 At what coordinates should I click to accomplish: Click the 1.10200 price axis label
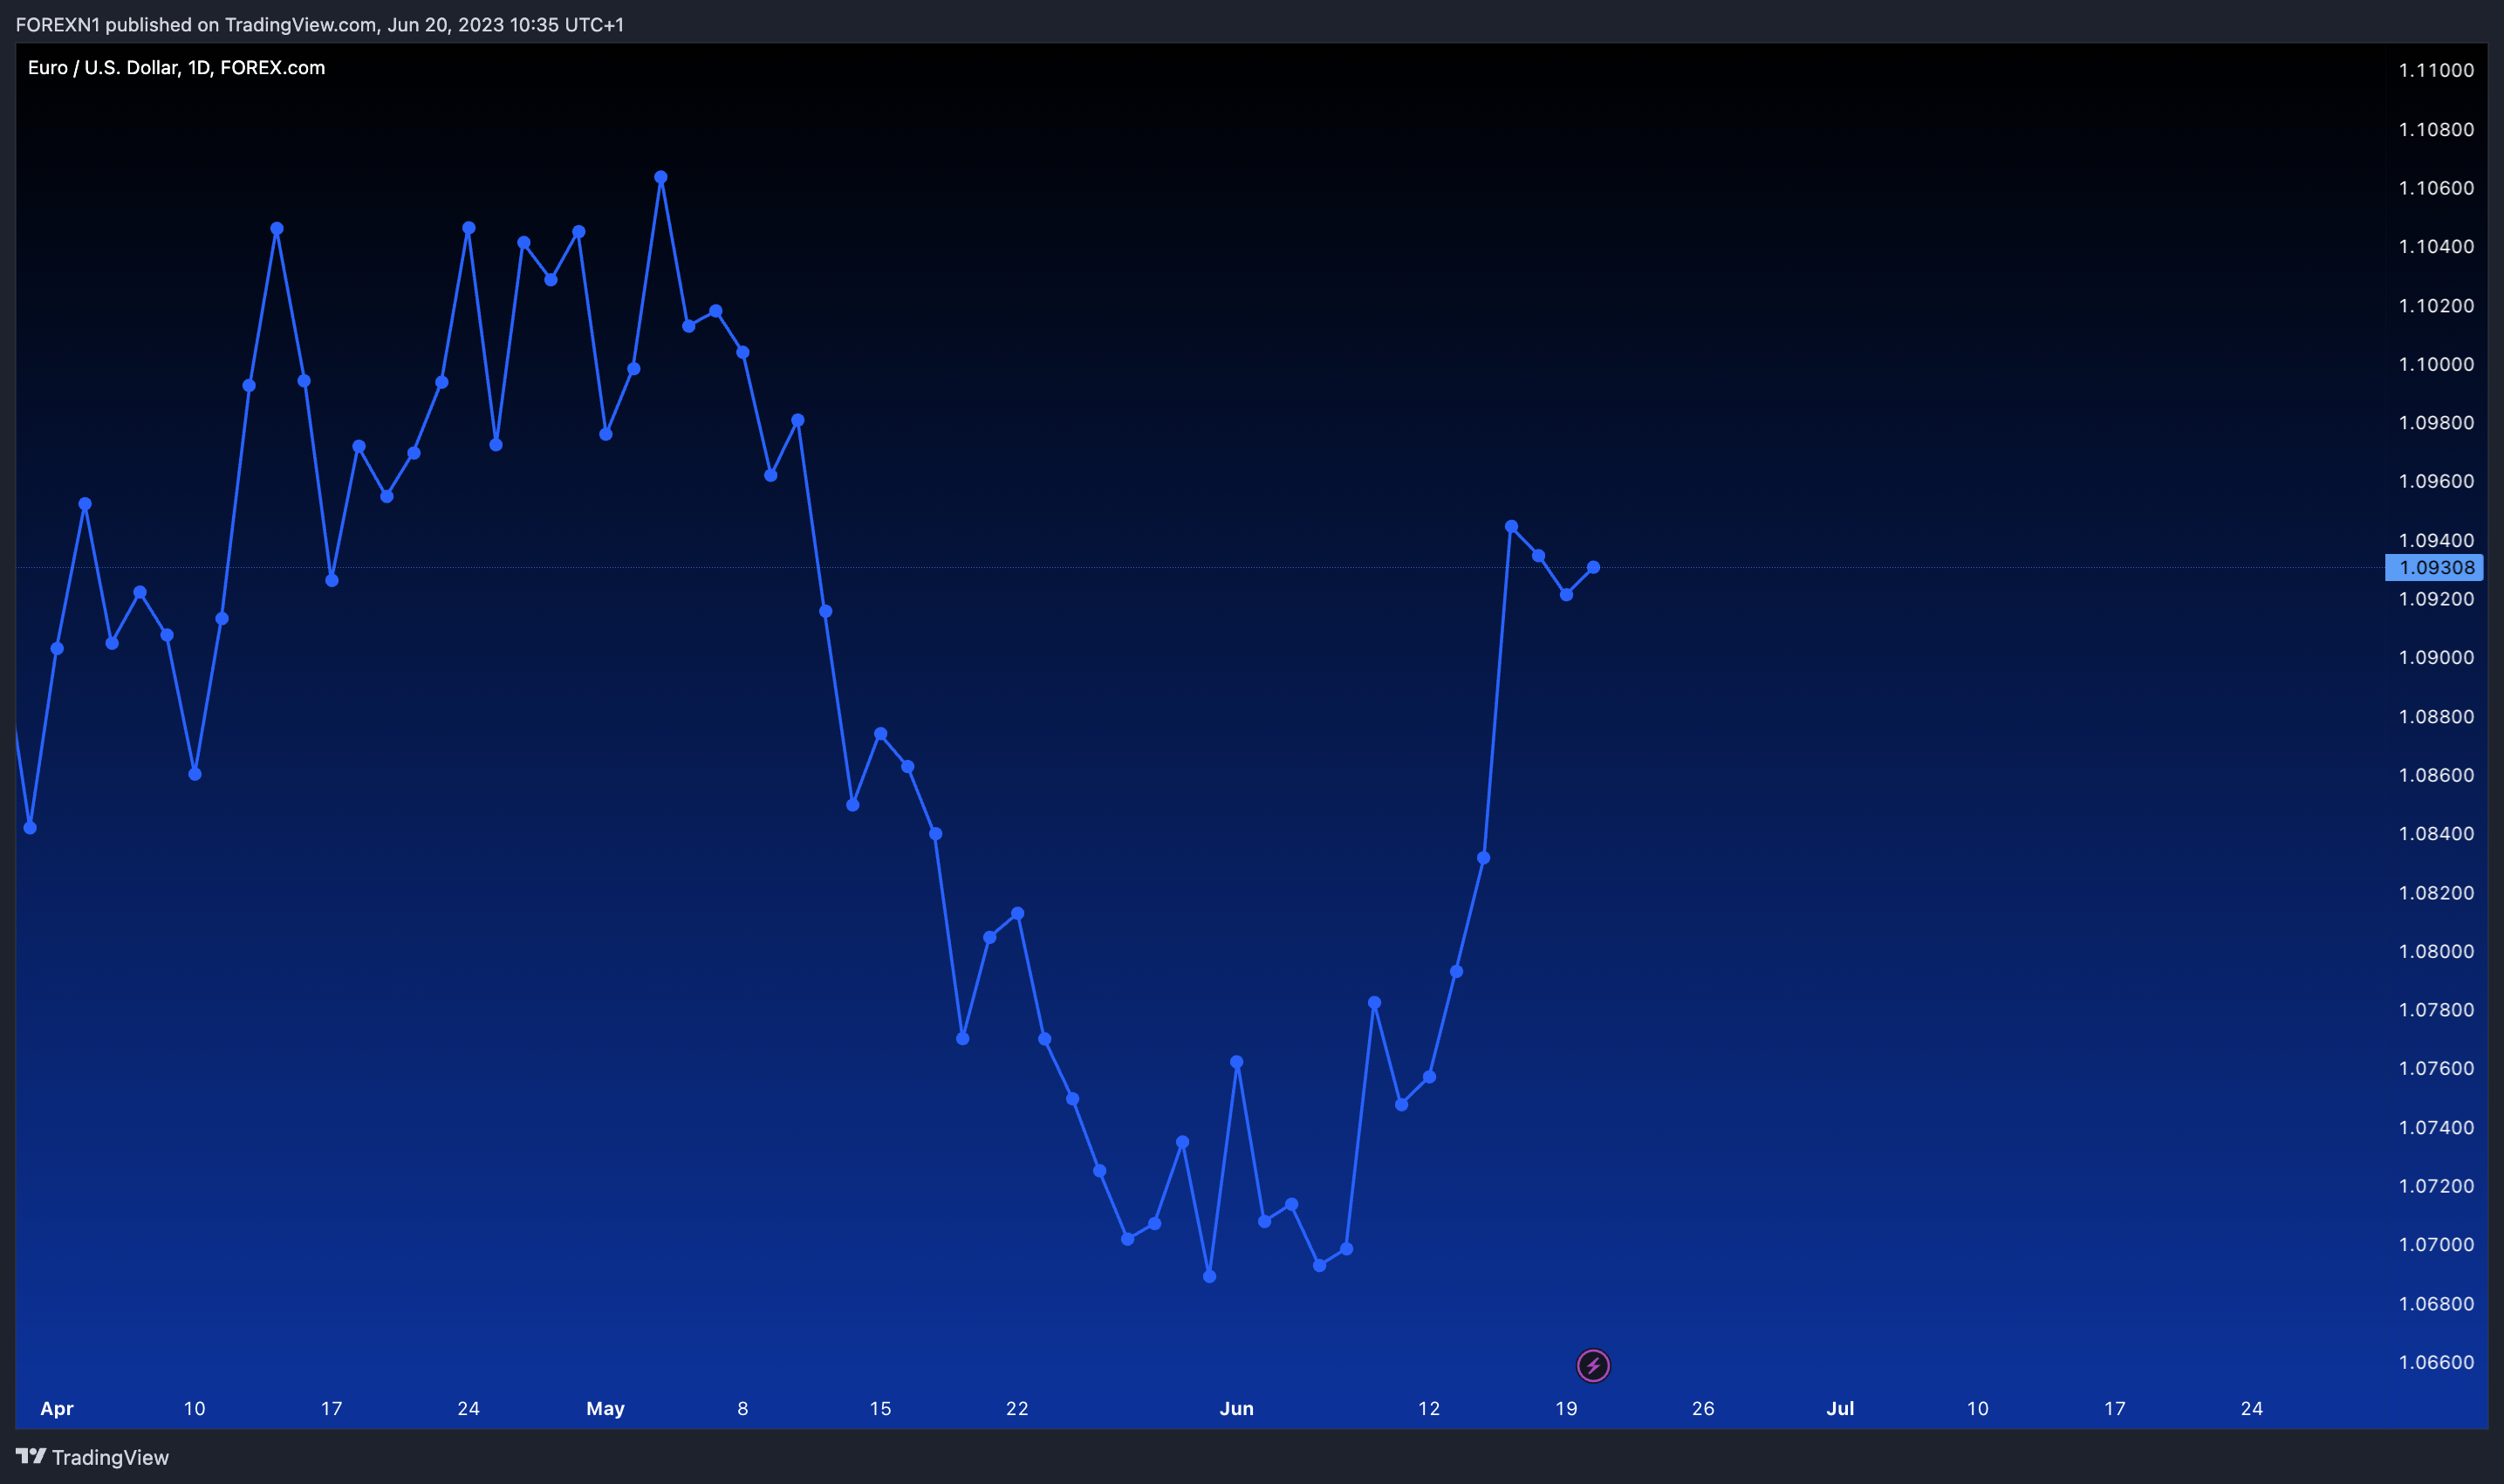pos(2436,305)
